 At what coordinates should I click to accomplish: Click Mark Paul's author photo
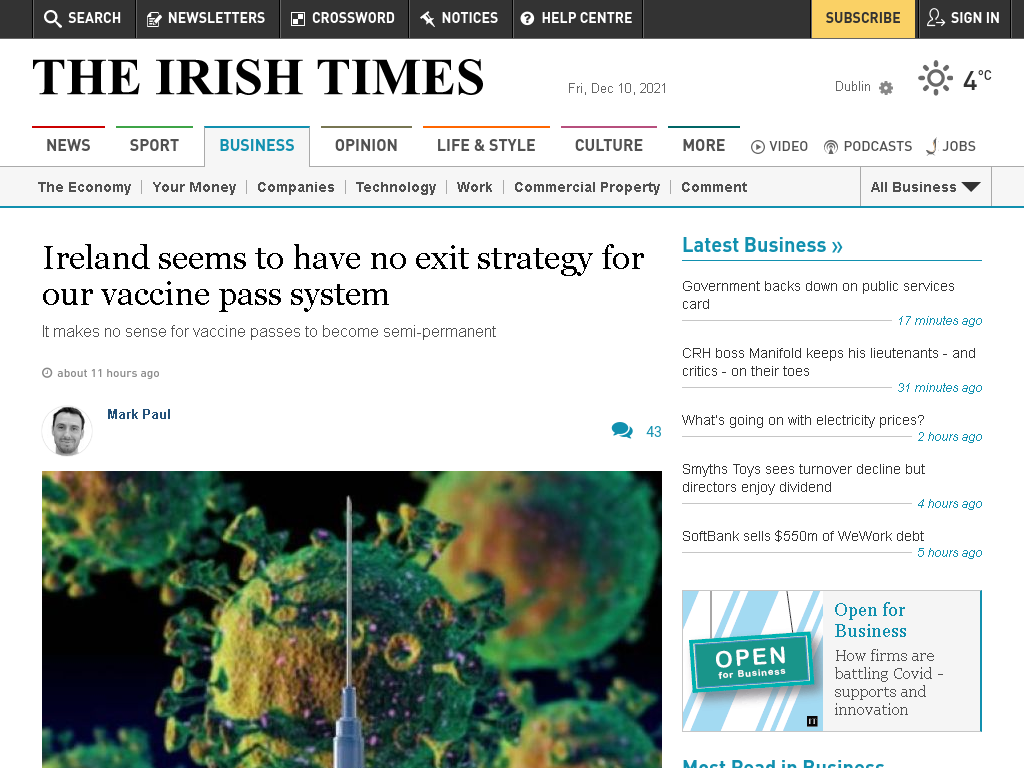point(67,430)
